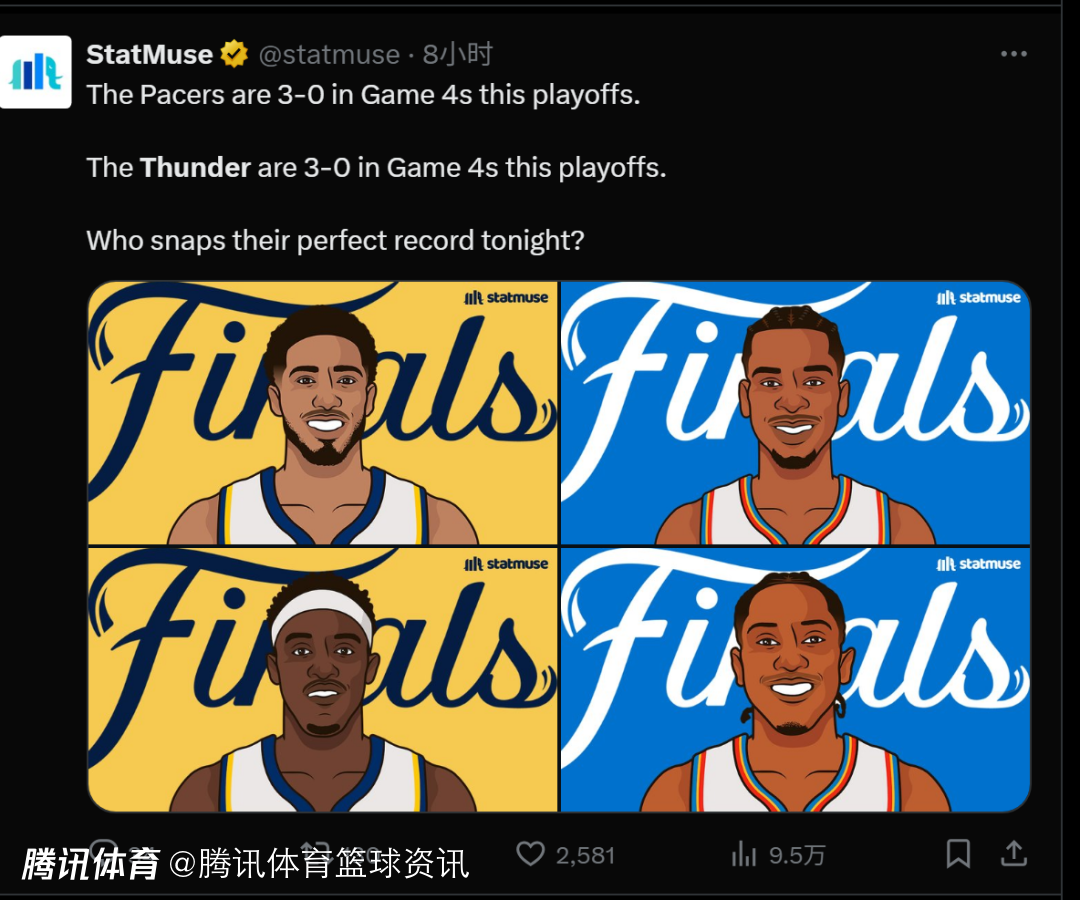Screen dimensions: 1080x900
Task: Open top-right Thunder player image
Action: click(796, 412)
